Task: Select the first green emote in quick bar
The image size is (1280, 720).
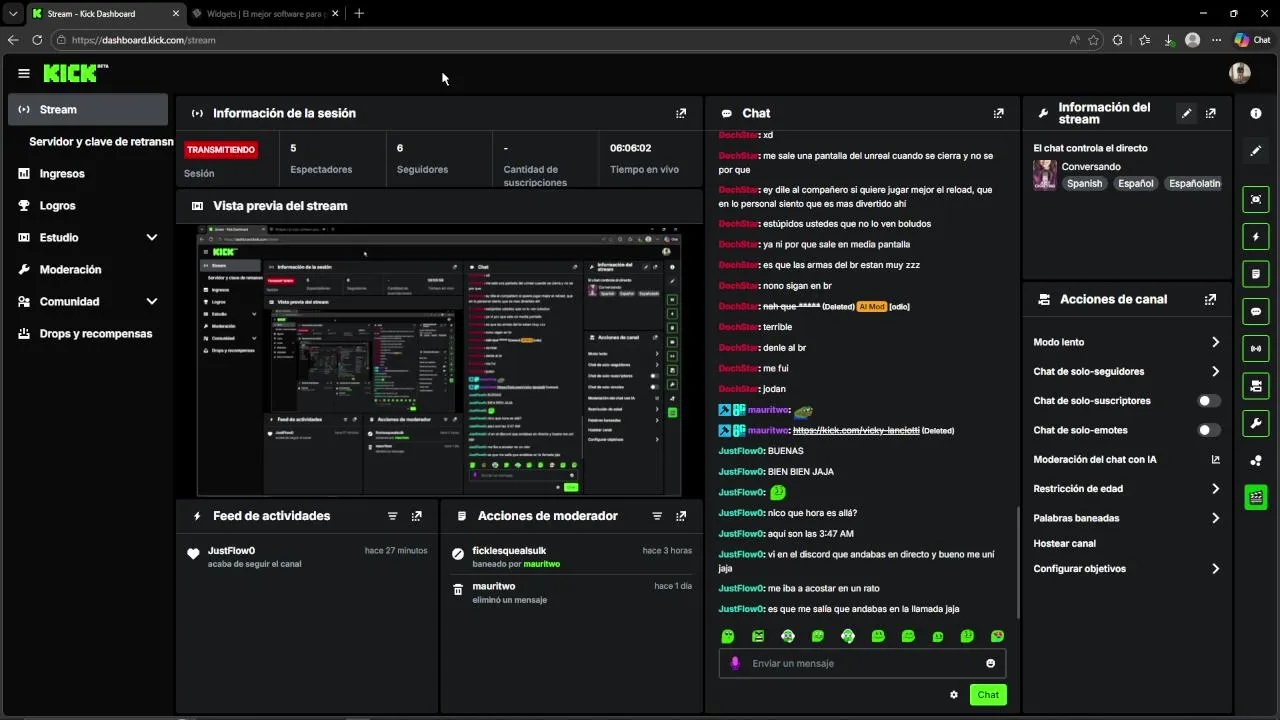Action: [x=728, y=636]
